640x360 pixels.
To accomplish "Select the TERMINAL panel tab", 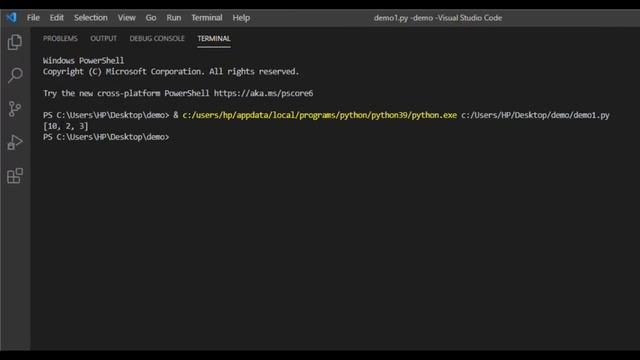I will click(x=214, y=38).
